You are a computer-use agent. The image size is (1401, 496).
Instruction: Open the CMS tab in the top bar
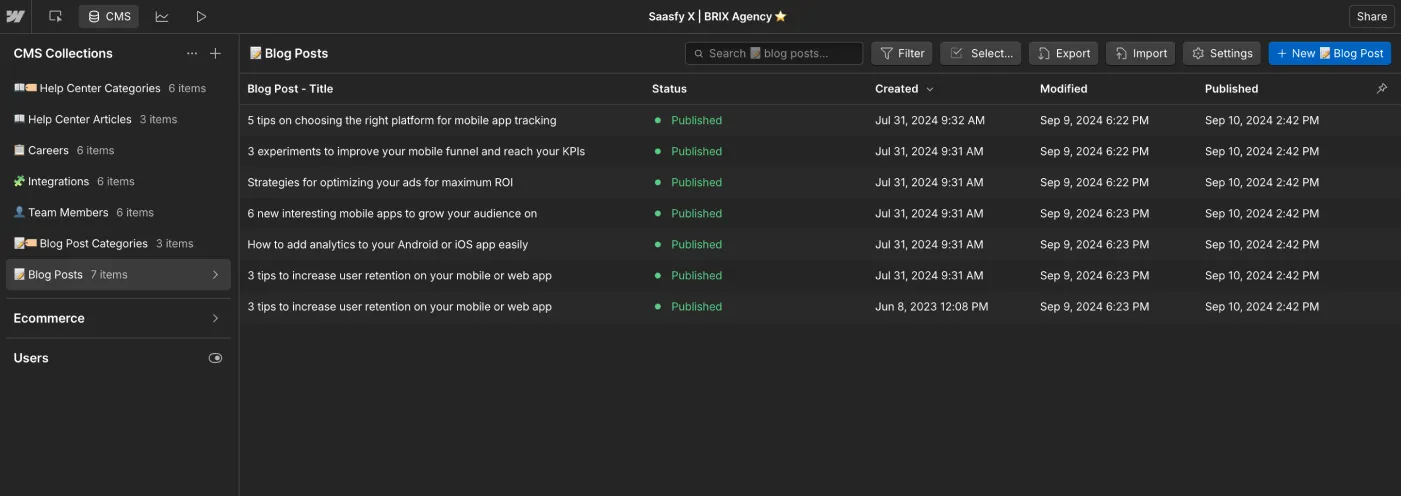109,16
